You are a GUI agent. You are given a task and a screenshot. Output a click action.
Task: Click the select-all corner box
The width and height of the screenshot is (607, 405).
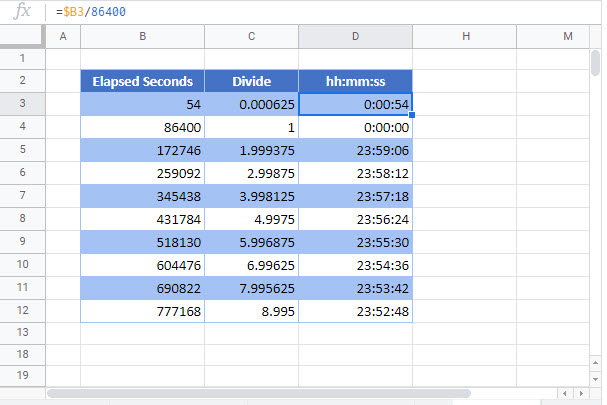(x=22, y=36)
